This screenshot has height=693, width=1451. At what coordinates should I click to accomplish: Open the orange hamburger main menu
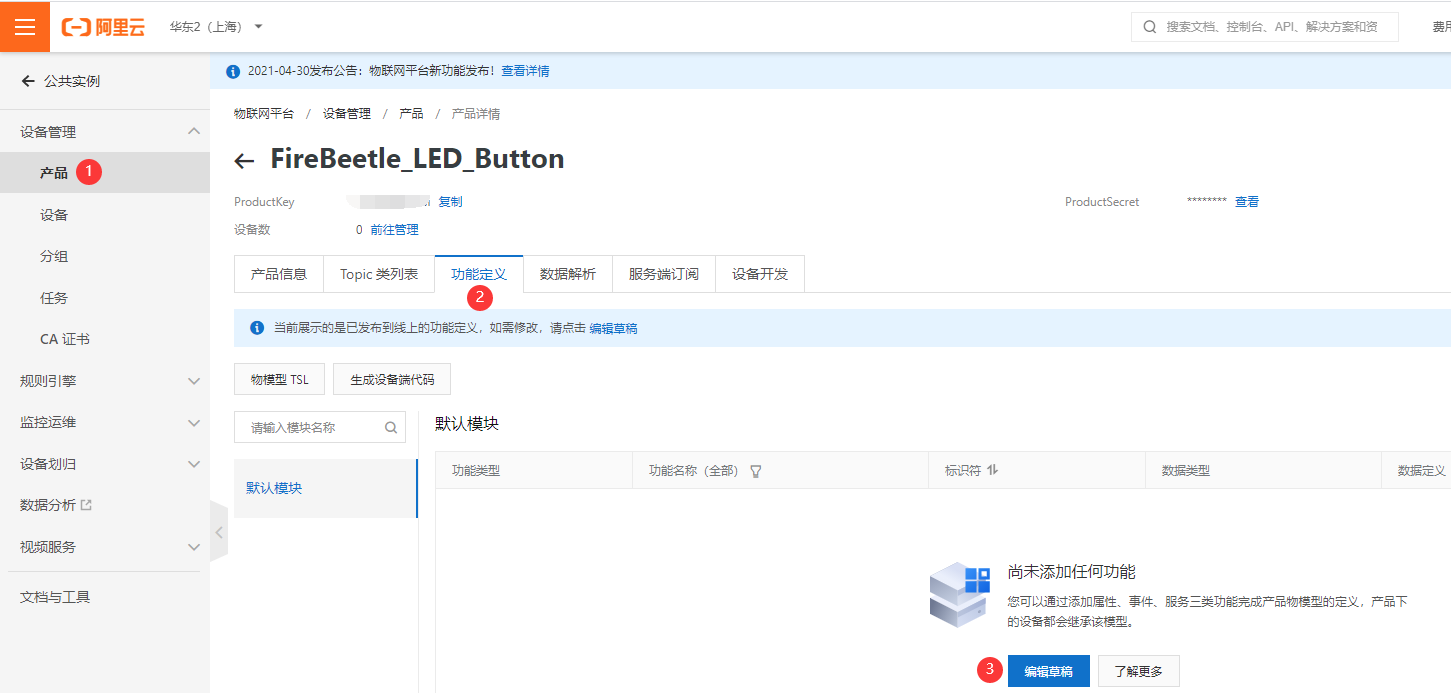[25, 26]
